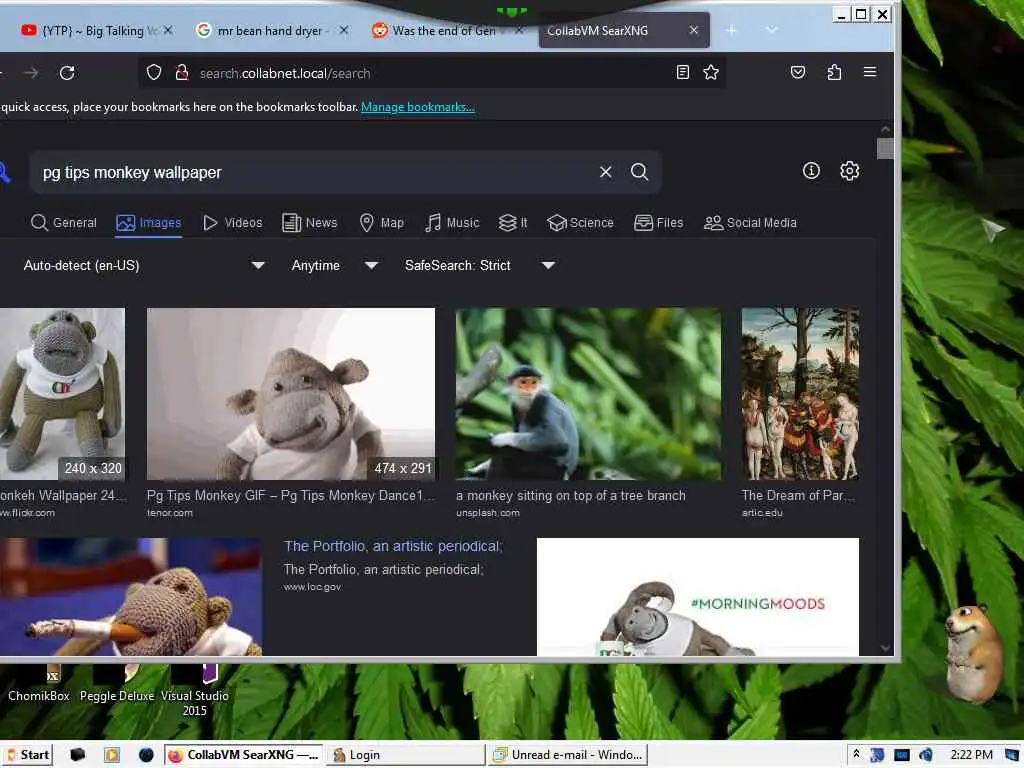The image size is (1024, 768).
Task: Expand the SafeSearch: Strict dropdown
Action: coord(479,265)
